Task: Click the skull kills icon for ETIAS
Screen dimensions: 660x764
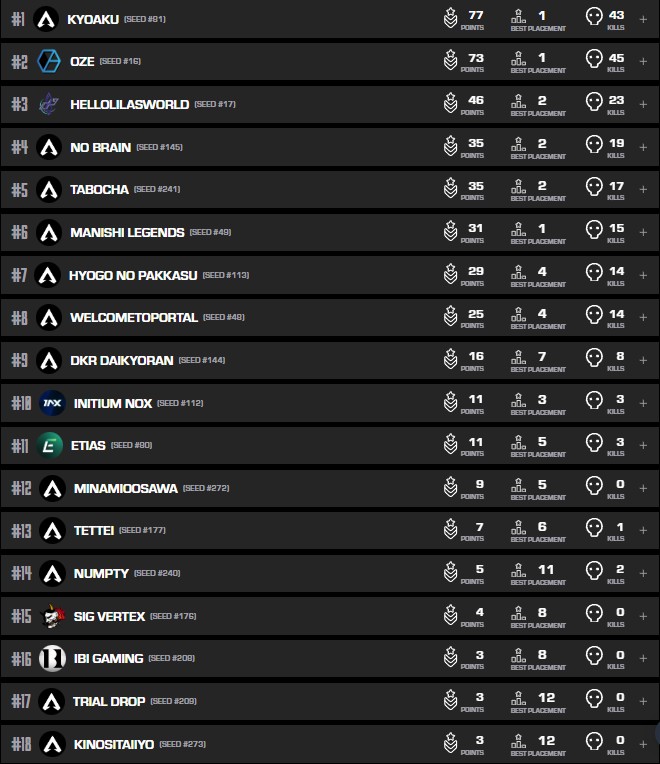Action: tap(594, 445)
